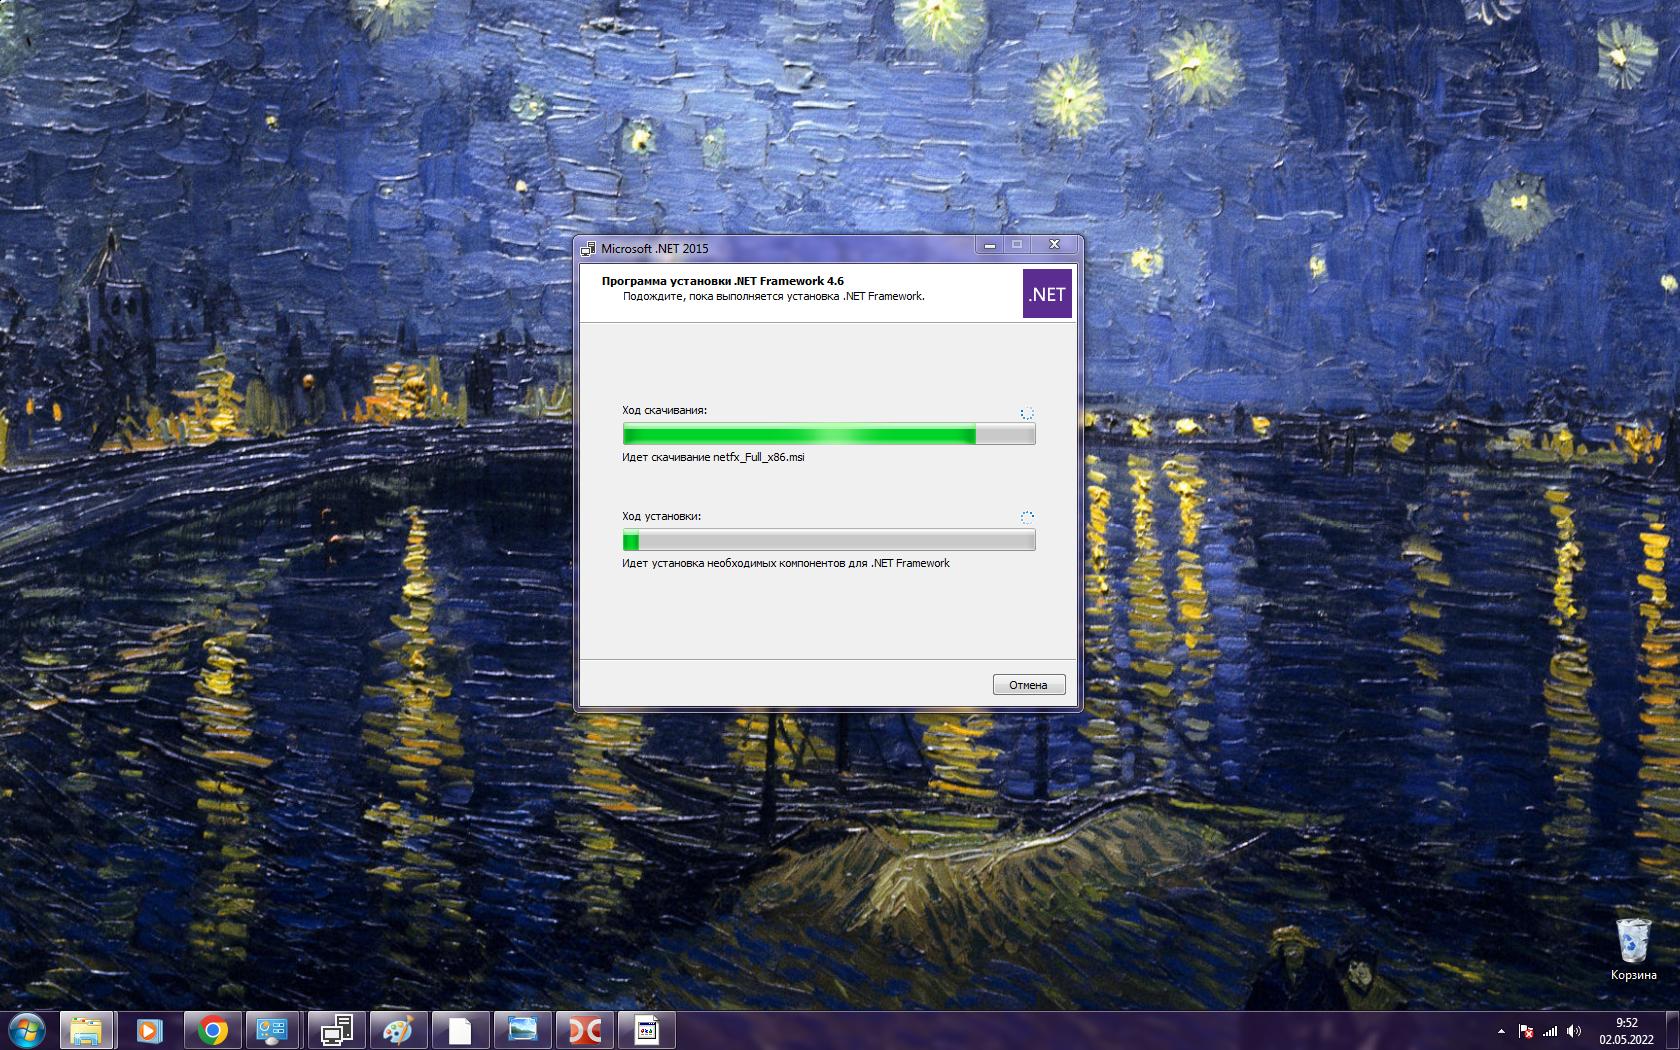Click the computers network taskbar icon
Screen dimensions: 1680x1050
pyautogui.click(x=336, y=1030)
